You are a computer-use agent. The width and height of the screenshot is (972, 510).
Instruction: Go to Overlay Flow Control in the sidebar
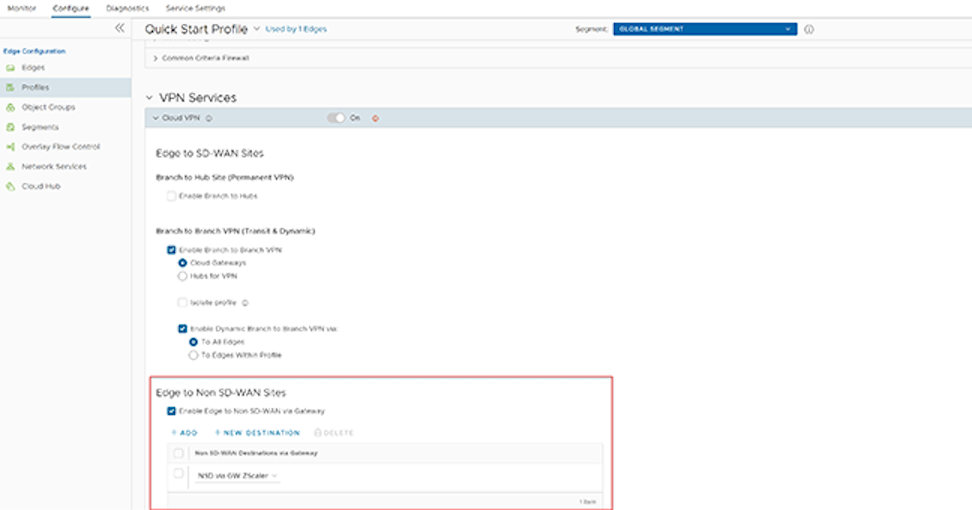tap(61, 147)
